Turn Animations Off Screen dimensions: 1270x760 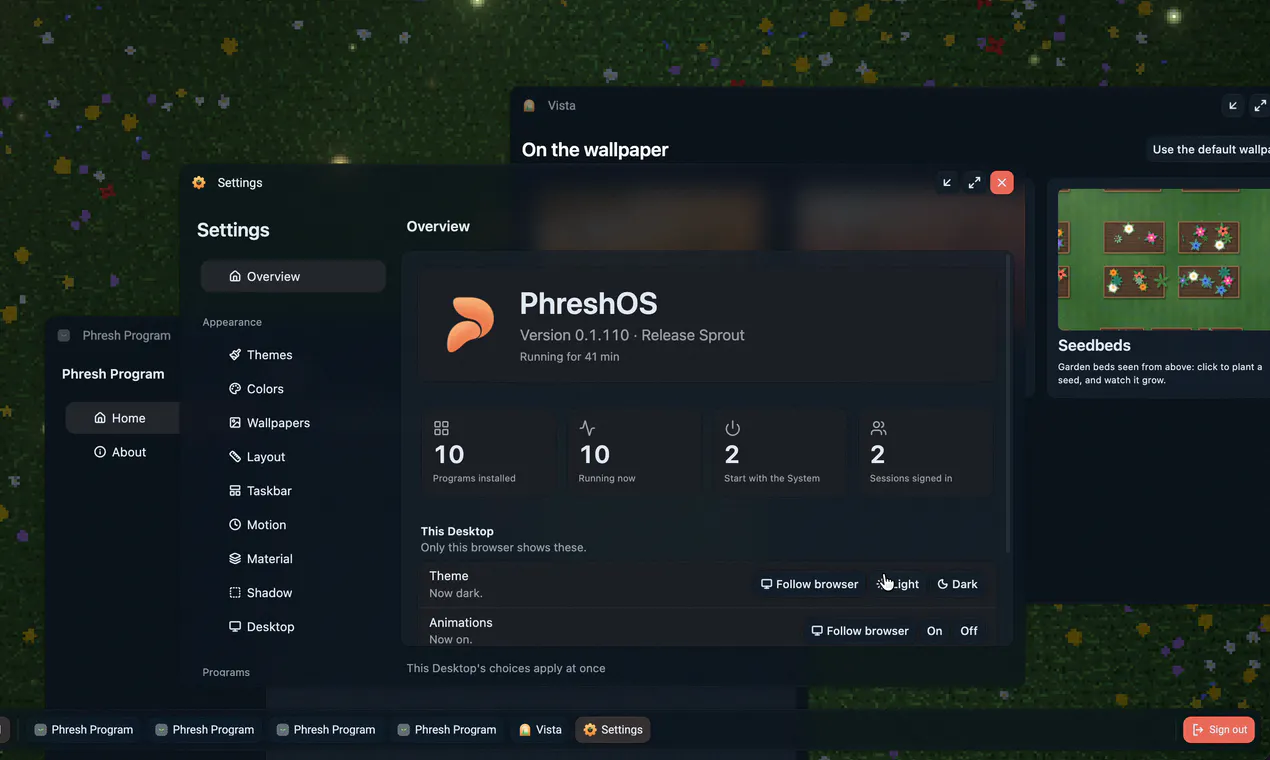tap(969, 631)
